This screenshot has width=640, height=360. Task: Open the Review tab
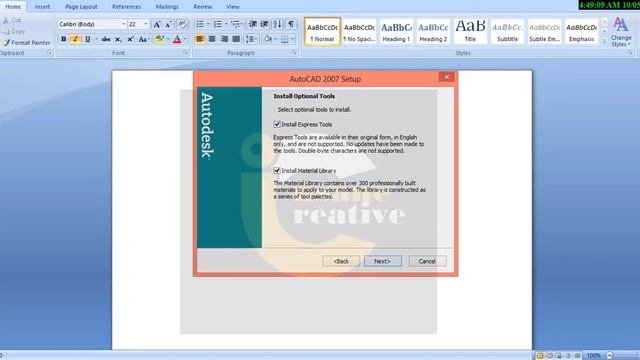click(x=202, y=7)
